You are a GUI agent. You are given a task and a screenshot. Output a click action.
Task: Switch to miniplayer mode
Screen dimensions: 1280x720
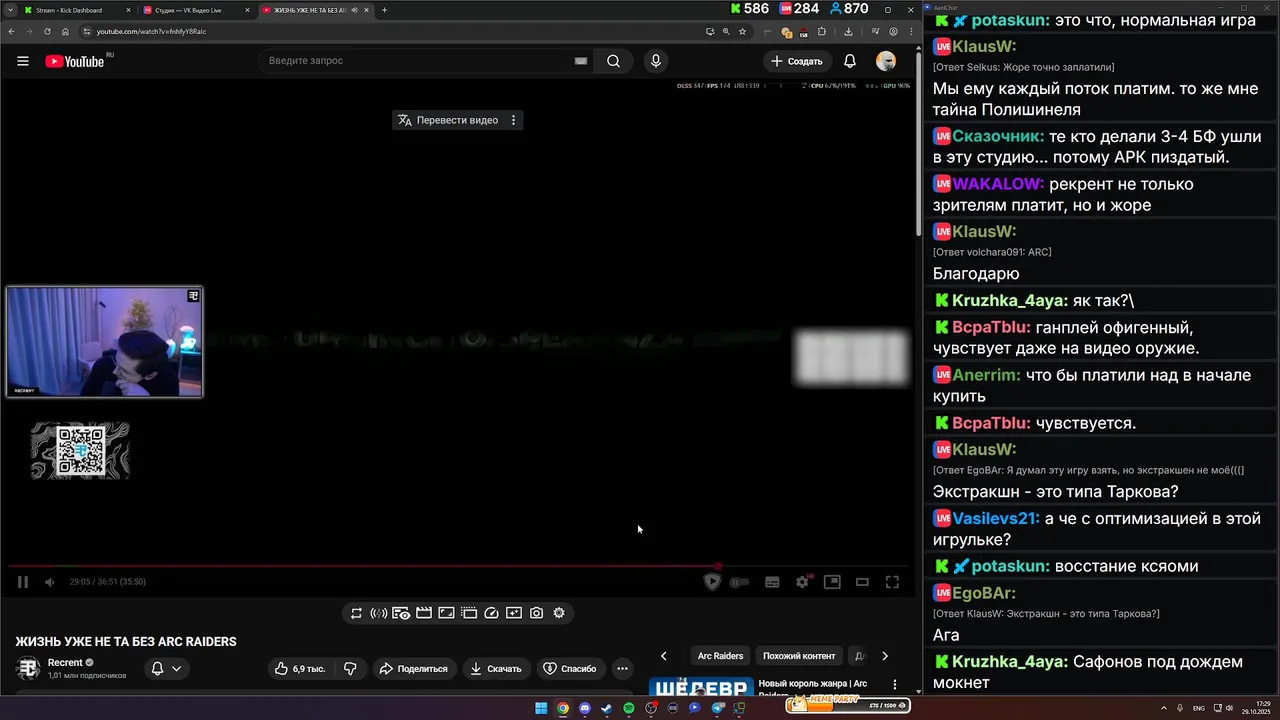pos(832,582)
